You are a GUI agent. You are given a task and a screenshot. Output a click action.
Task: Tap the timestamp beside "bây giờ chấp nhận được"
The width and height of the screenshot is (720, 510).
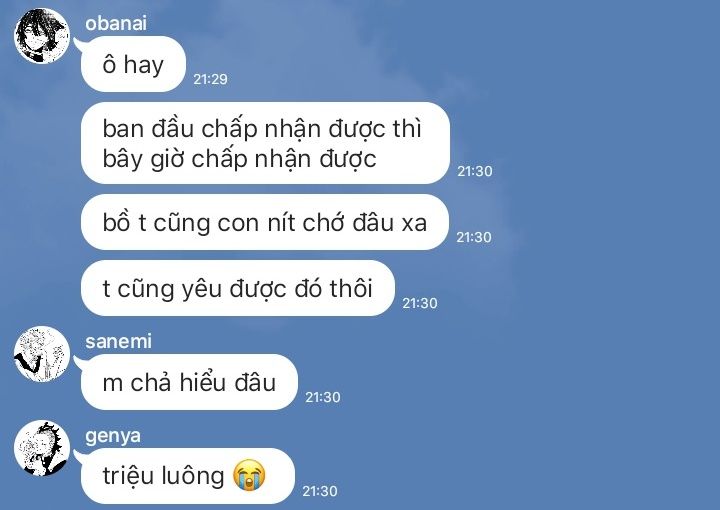[475, 171]
